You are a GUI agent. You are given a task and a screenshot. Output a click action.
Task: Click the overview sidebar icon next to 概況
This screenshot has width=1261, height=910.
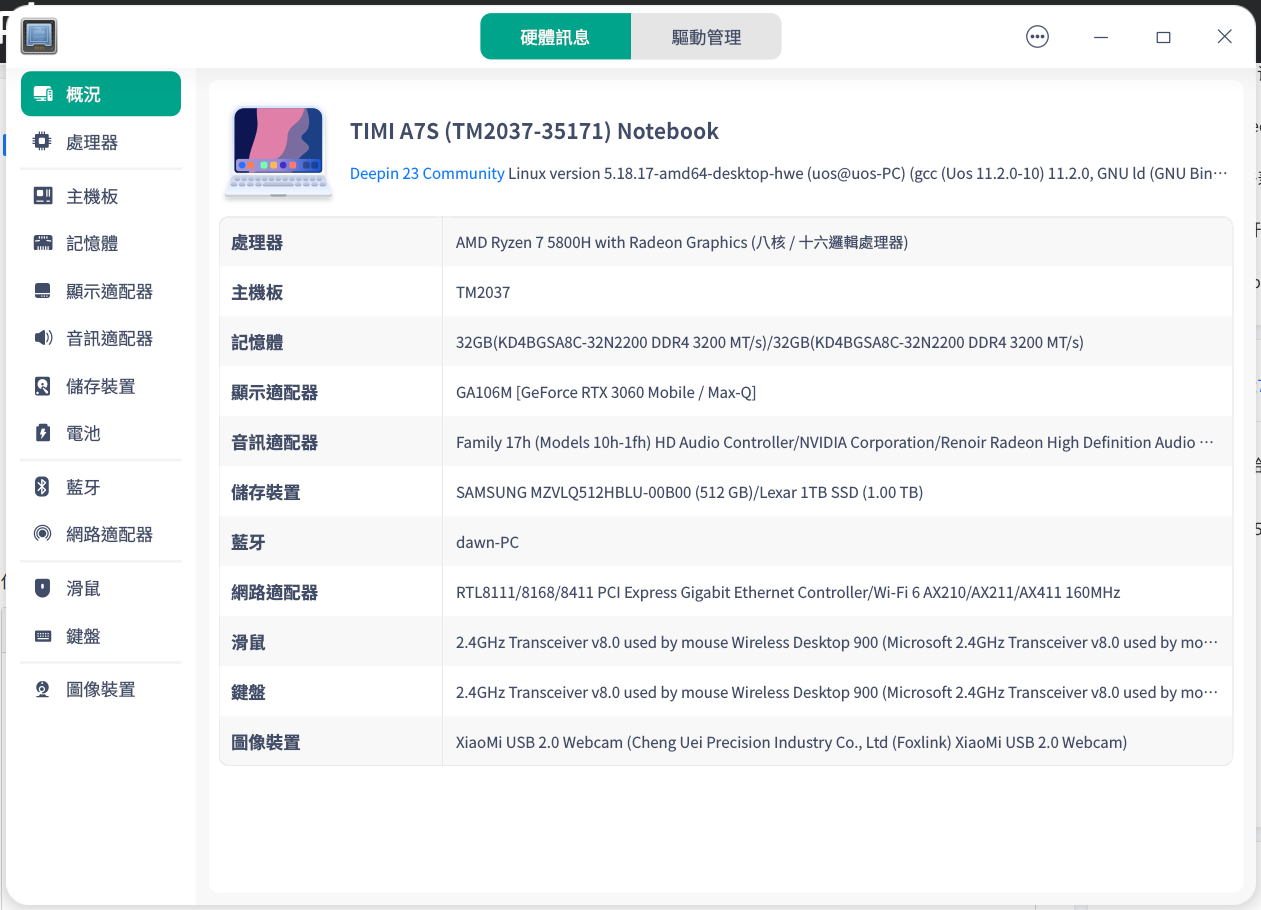42,94
